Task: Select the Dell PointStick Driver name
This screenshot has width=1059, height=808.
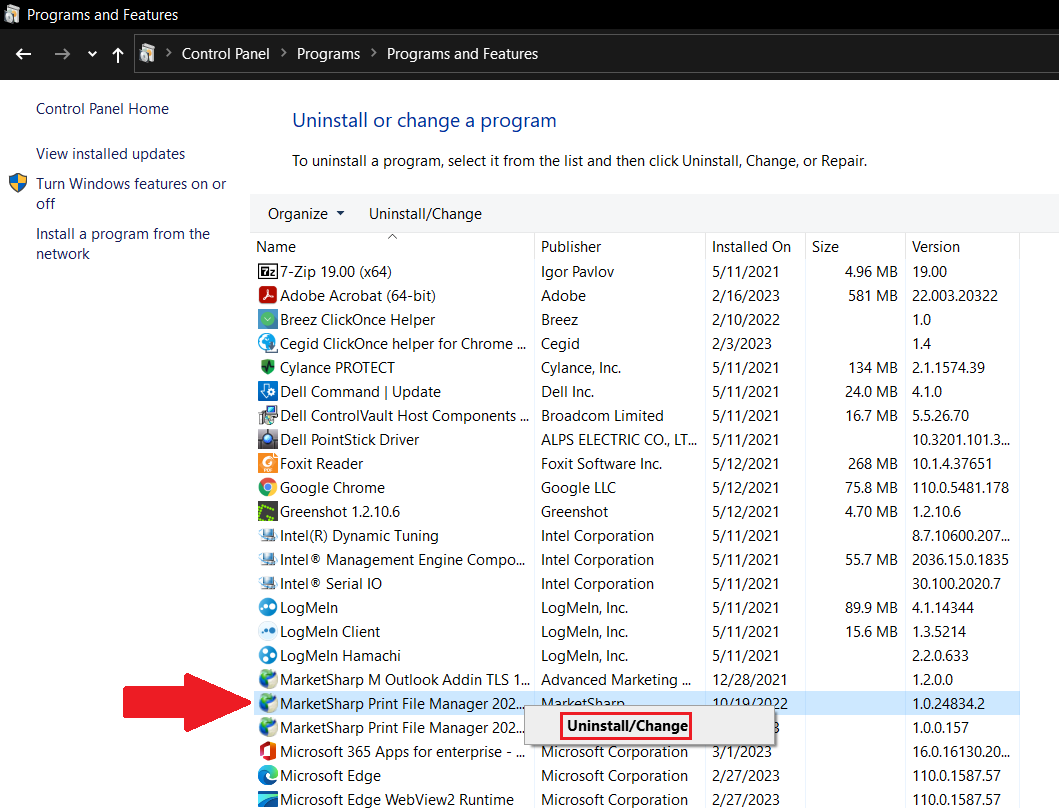Action: tap(349, 440)
